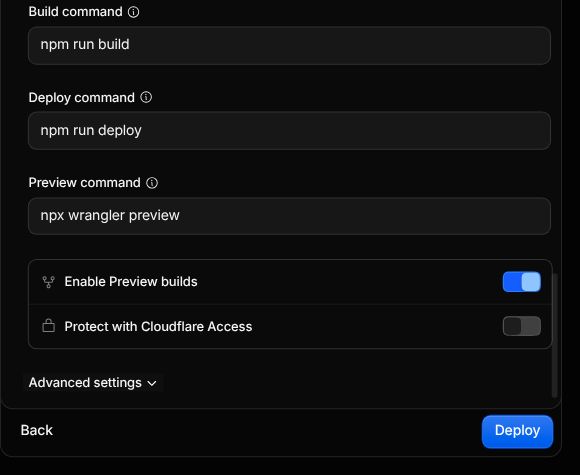Click the "Protect with Cloudflare Access" text
This screenshot has width=580, height=475.
pos(158,326)
